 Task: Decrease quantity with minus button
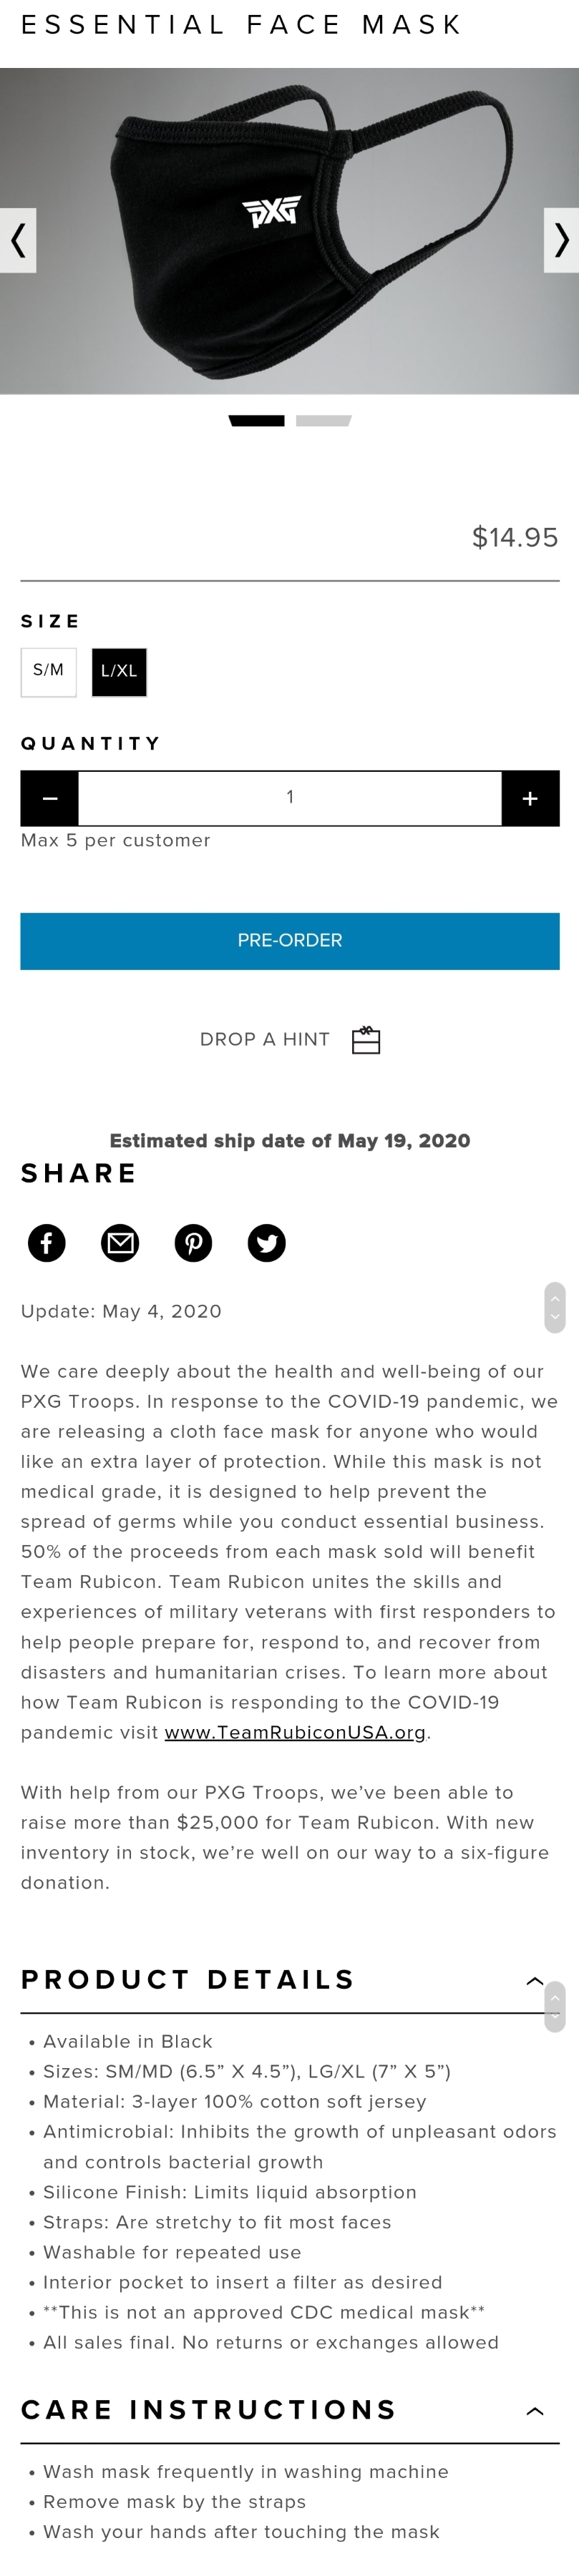50,798
